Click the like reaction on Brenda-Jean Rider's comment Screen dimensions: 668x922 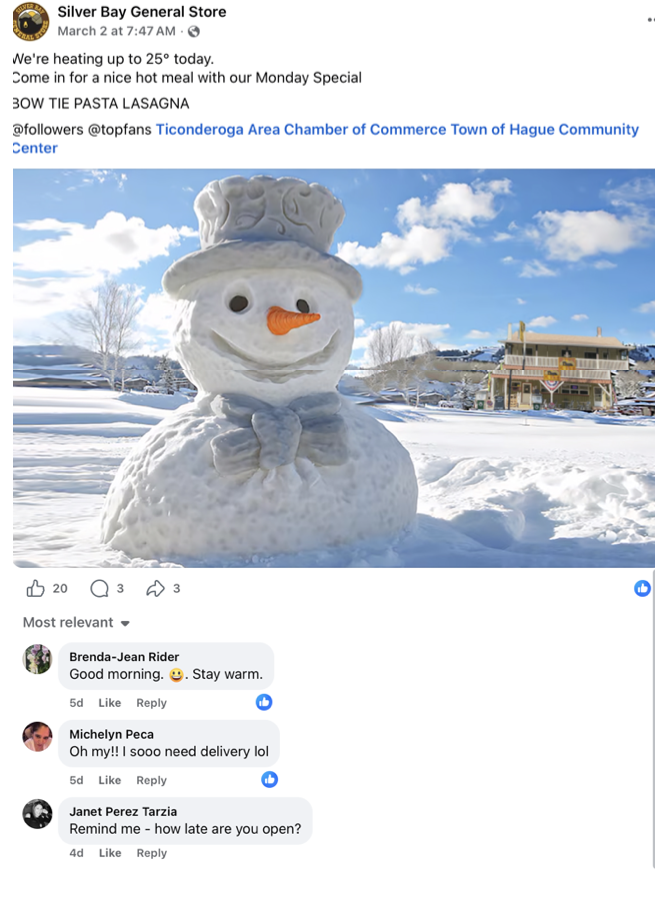(x=264, y=701)
